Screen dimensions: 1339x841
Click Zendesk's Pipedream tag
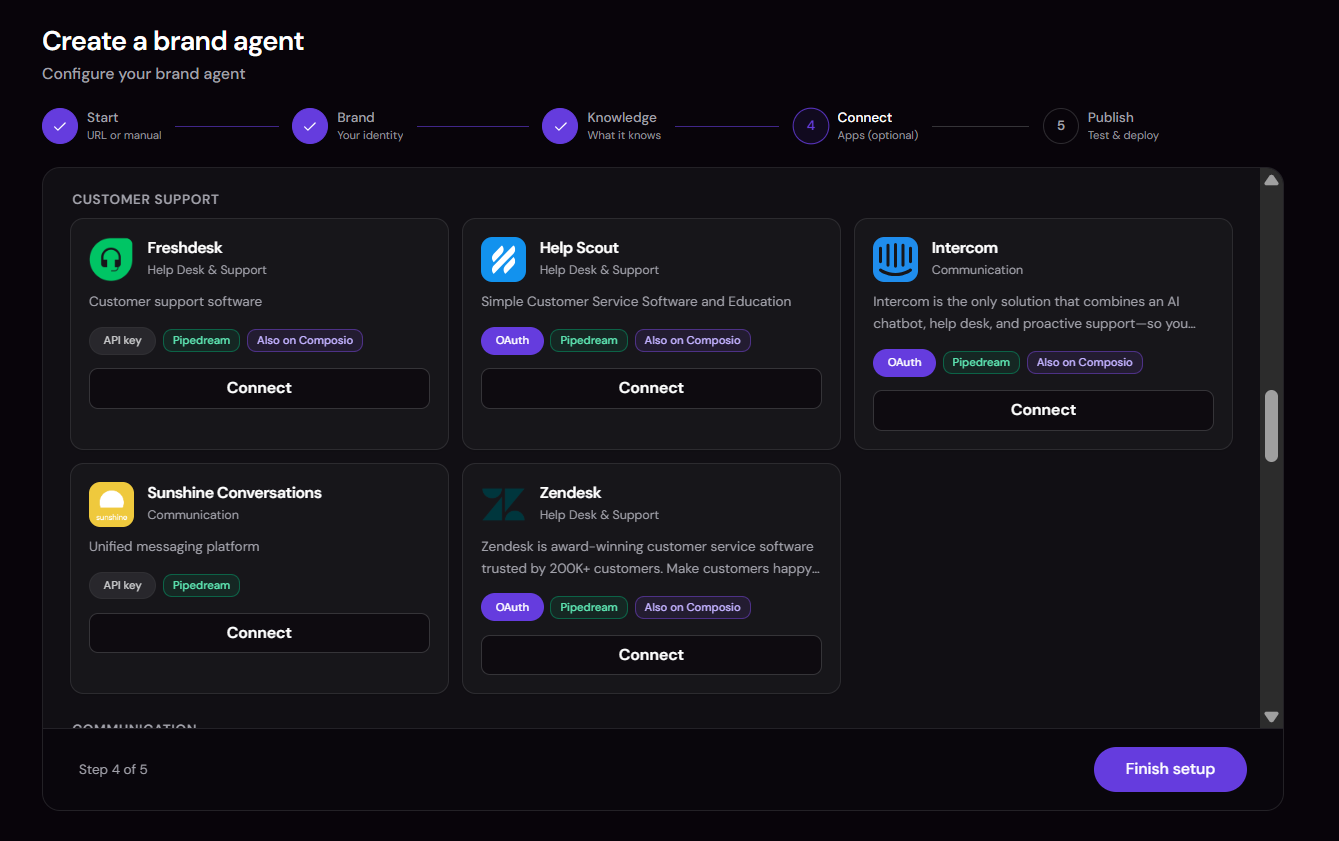click(589, 607)
